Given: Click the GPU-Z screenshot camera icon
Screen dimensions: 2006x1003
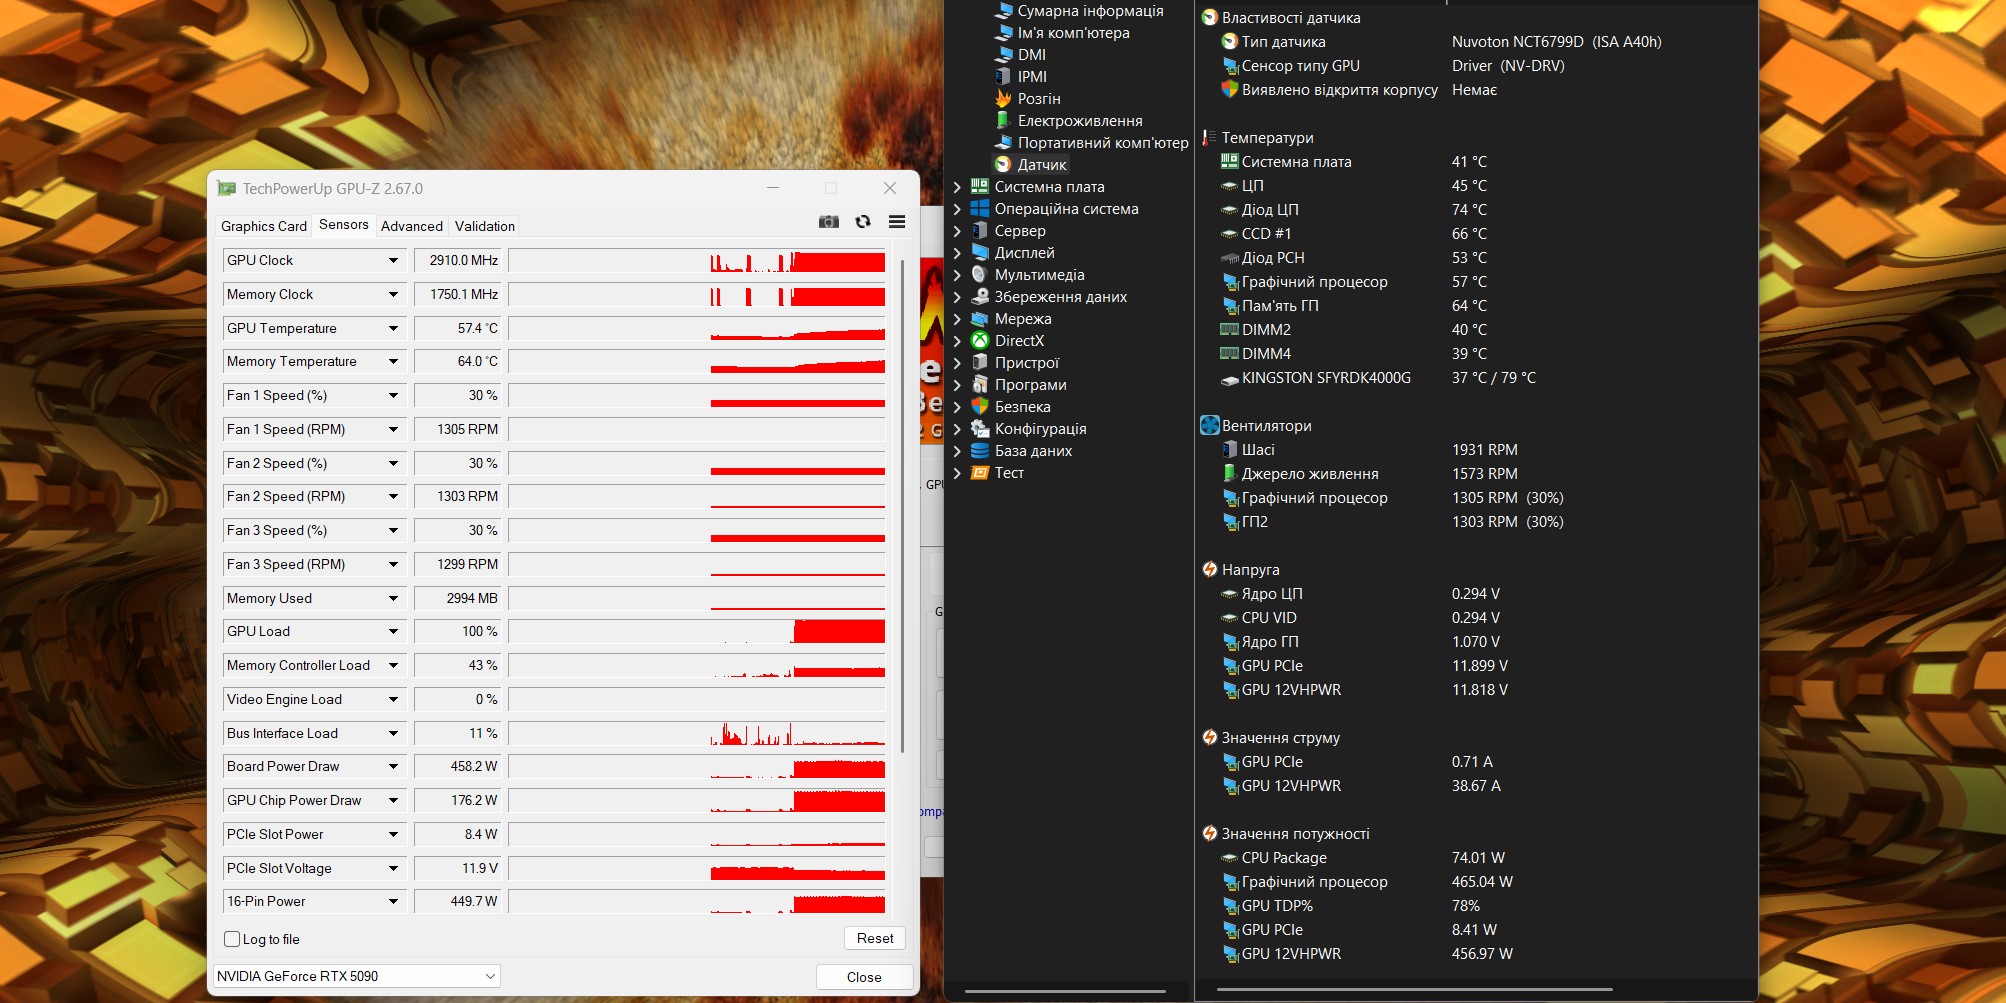Looking at the screenshot, I should click(x=829, y=222).
